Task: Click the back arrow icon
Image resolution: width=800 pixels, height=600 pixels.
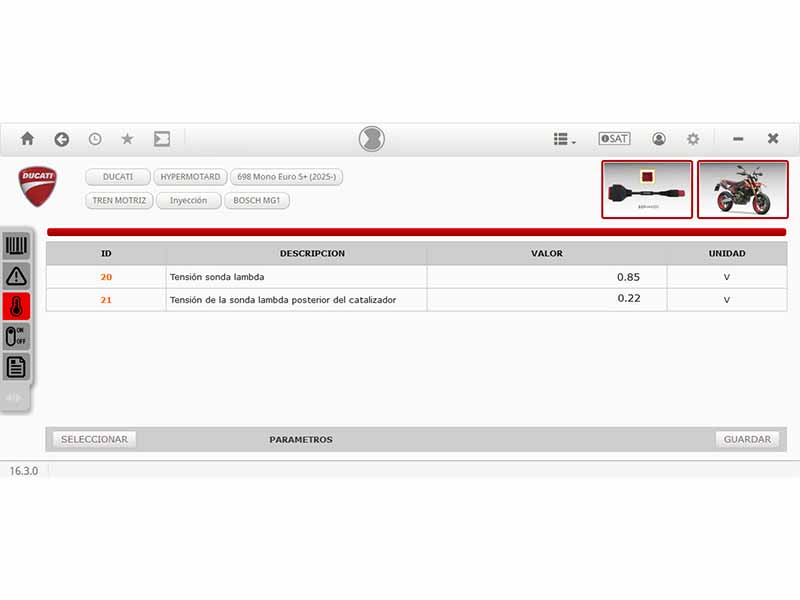Action: tap(62, 139)
